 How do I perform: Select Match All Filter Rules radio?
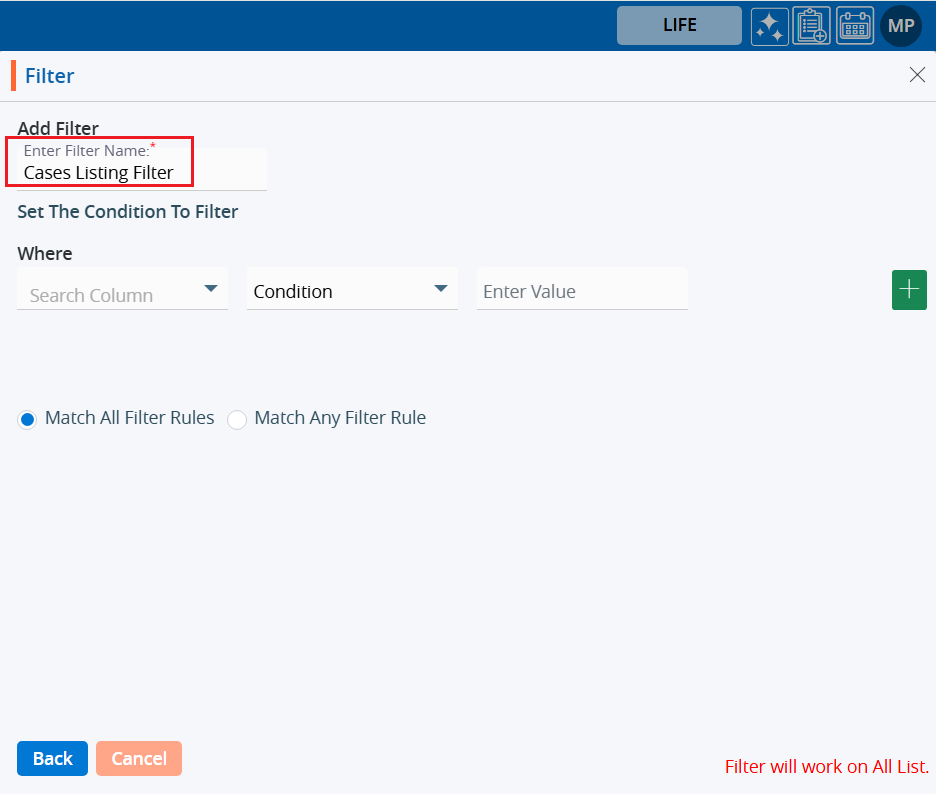coord(28,419)
